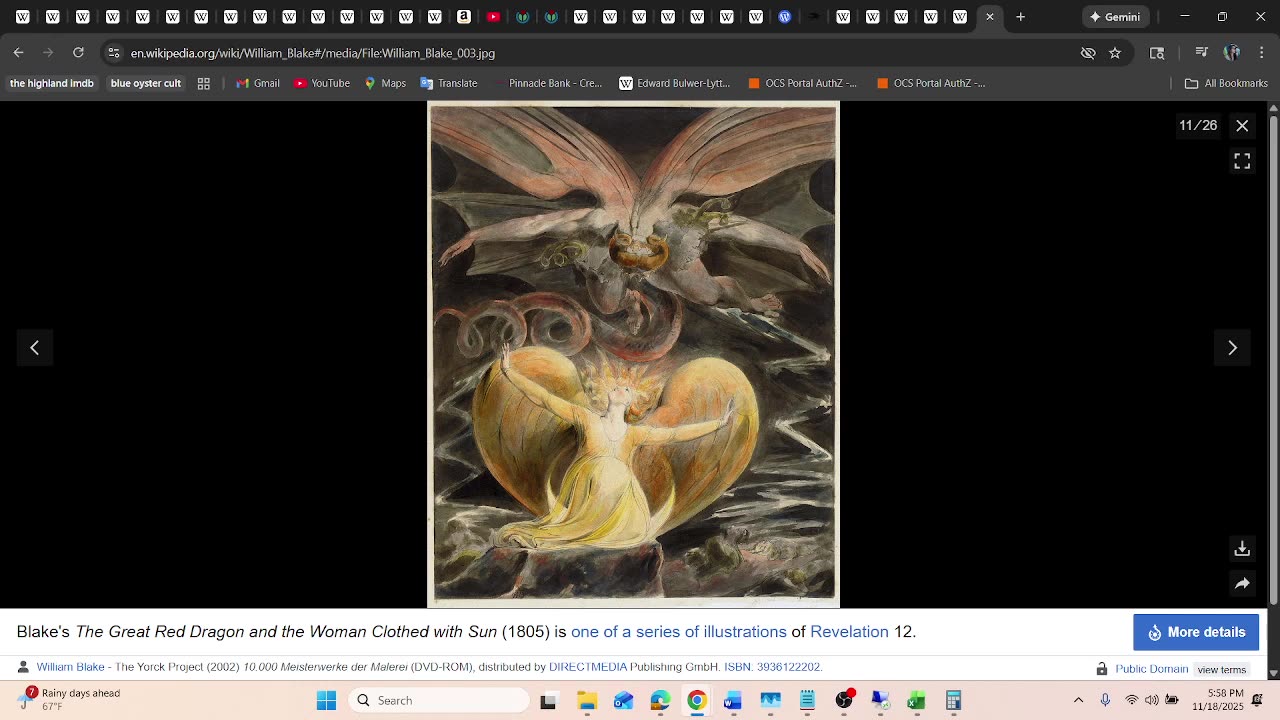1280x720 pixels.
Task: Open Windows Start menu
Action: [x=326, y=700]
